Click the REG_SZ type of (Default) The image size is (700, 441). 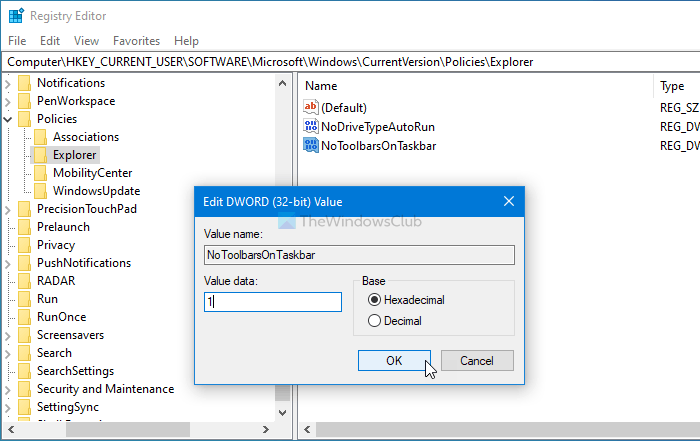pos(679,108)
